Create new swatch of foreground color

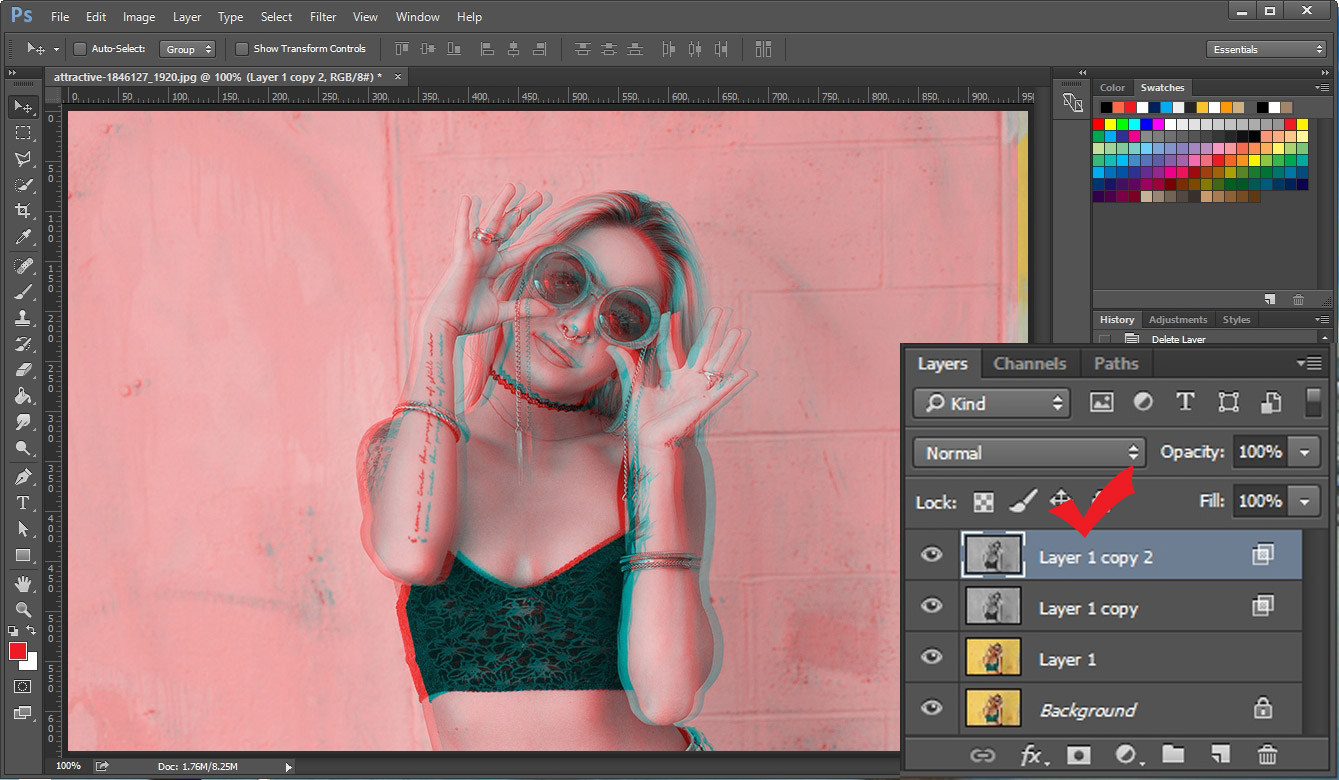tap(1269, 299)
